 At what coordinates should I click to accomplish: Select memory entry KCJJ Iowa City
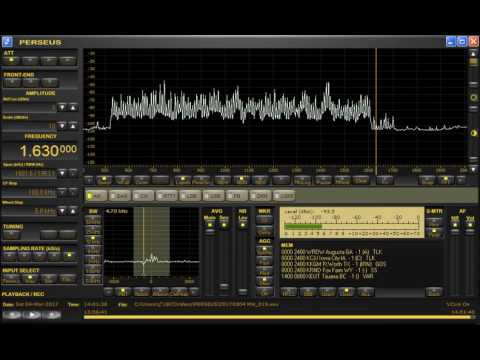pyautogui.click(x=328, y=258)
